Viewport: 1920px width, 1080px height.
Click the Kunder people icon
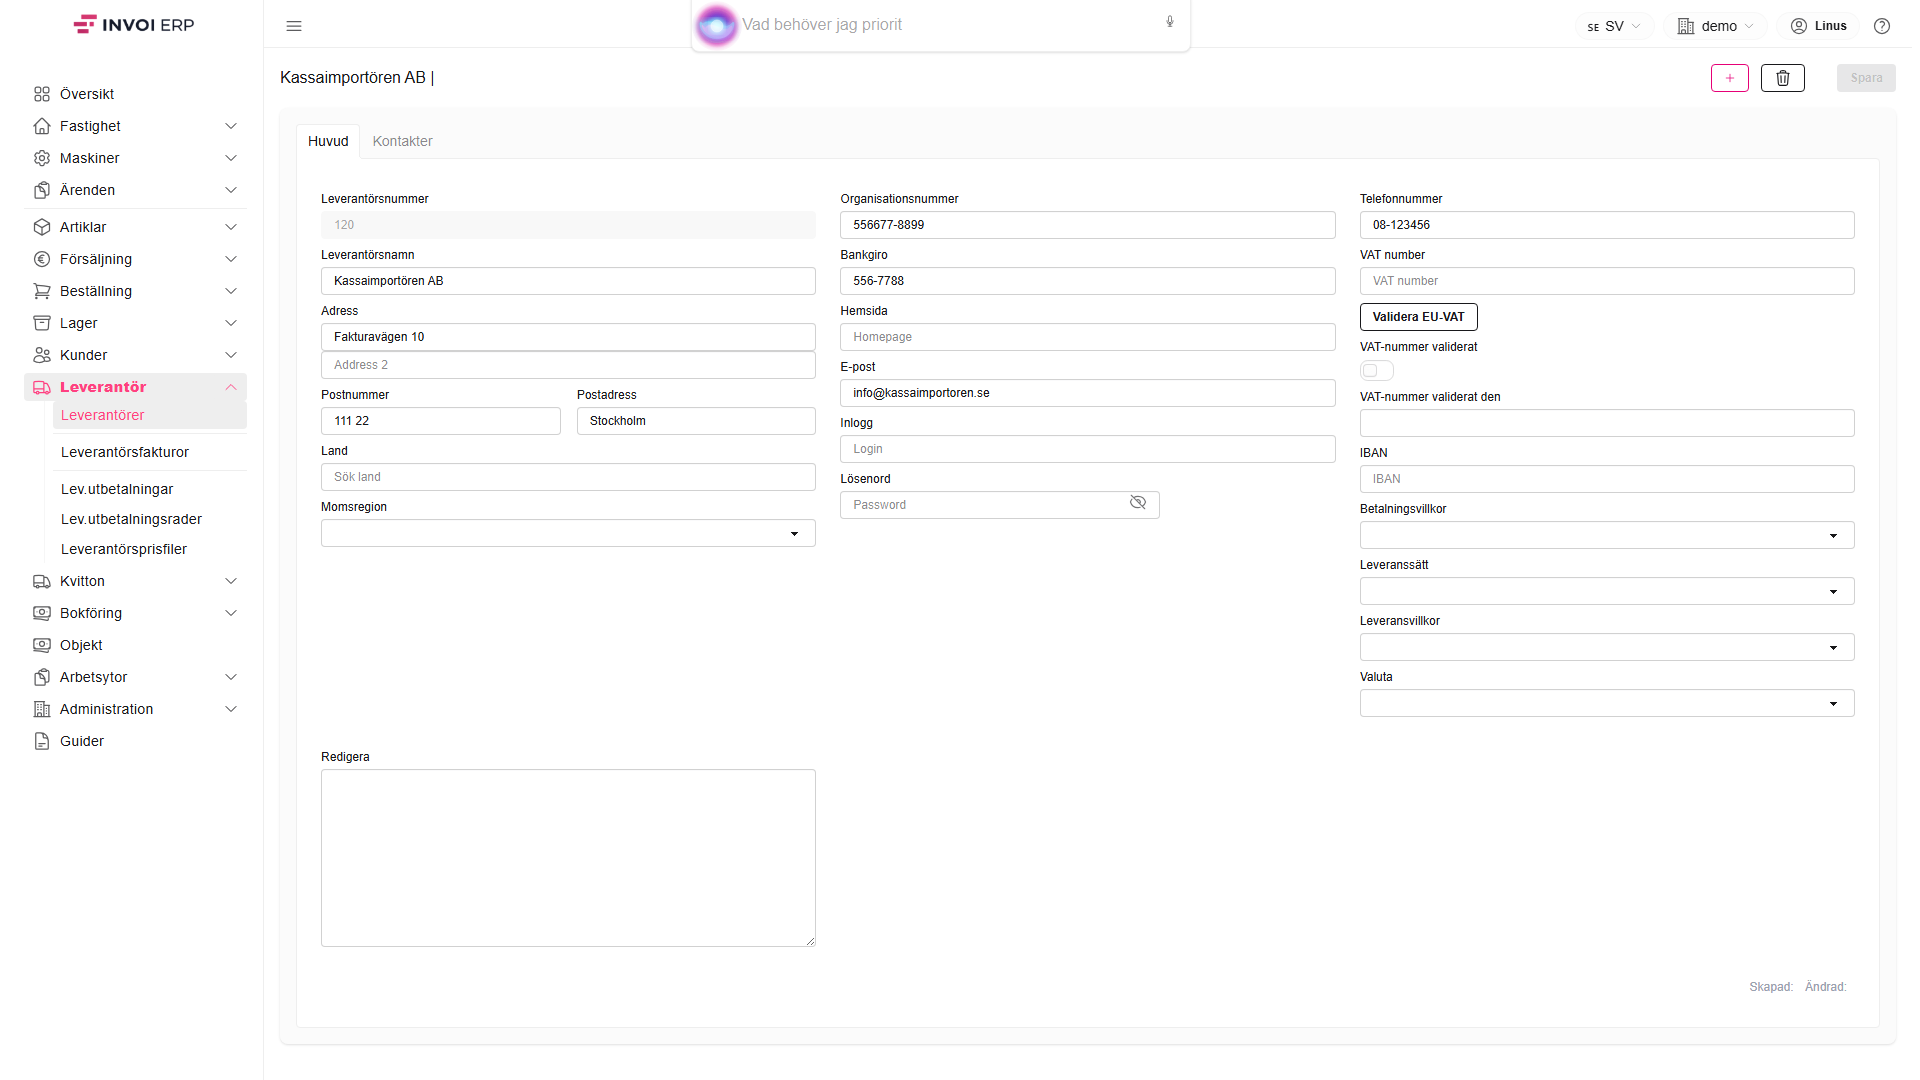(x=42, y=355)
